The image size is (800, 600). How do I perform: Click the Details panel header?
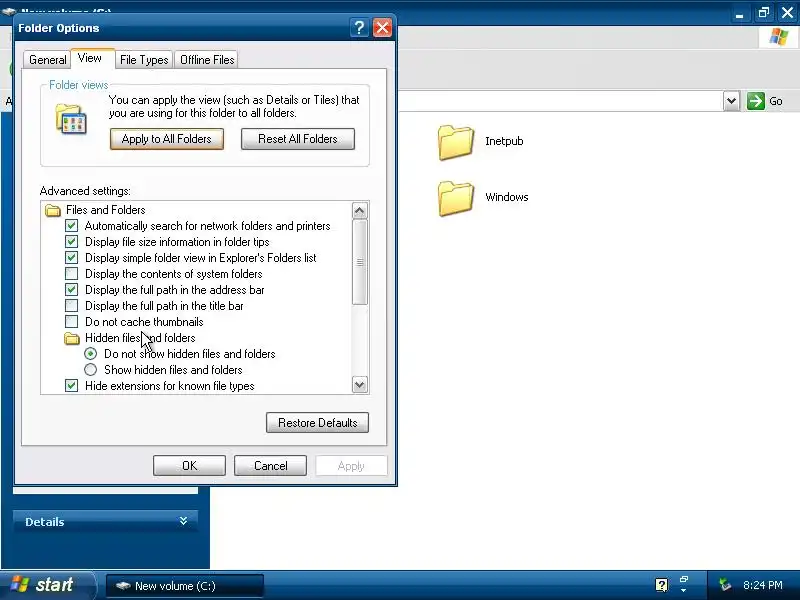[105, 521]
